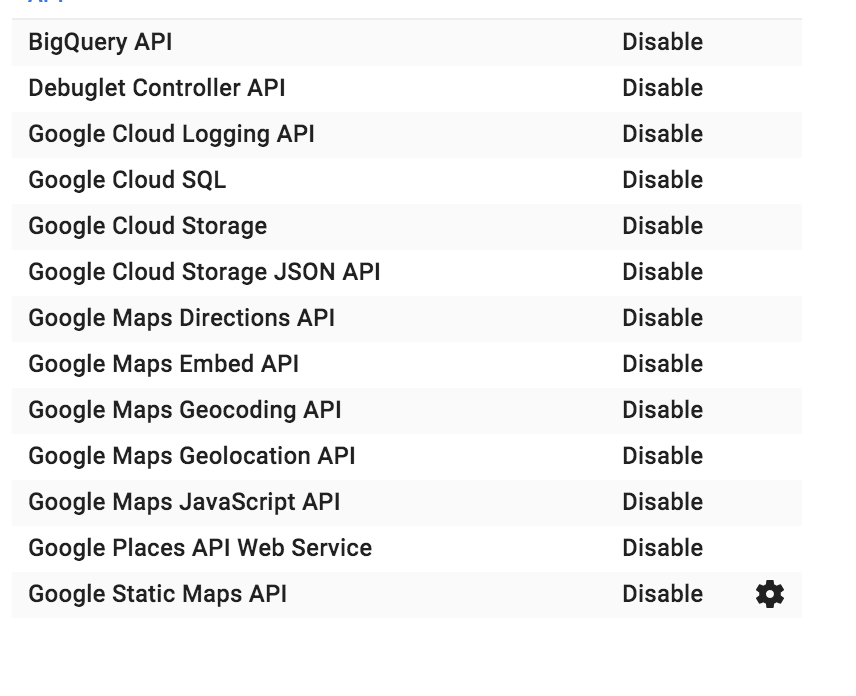Click Disable next to Google Cloud Storage
The height and width of the screenshot is (696, 856).
pyautogui.click(x=663, y=226)
